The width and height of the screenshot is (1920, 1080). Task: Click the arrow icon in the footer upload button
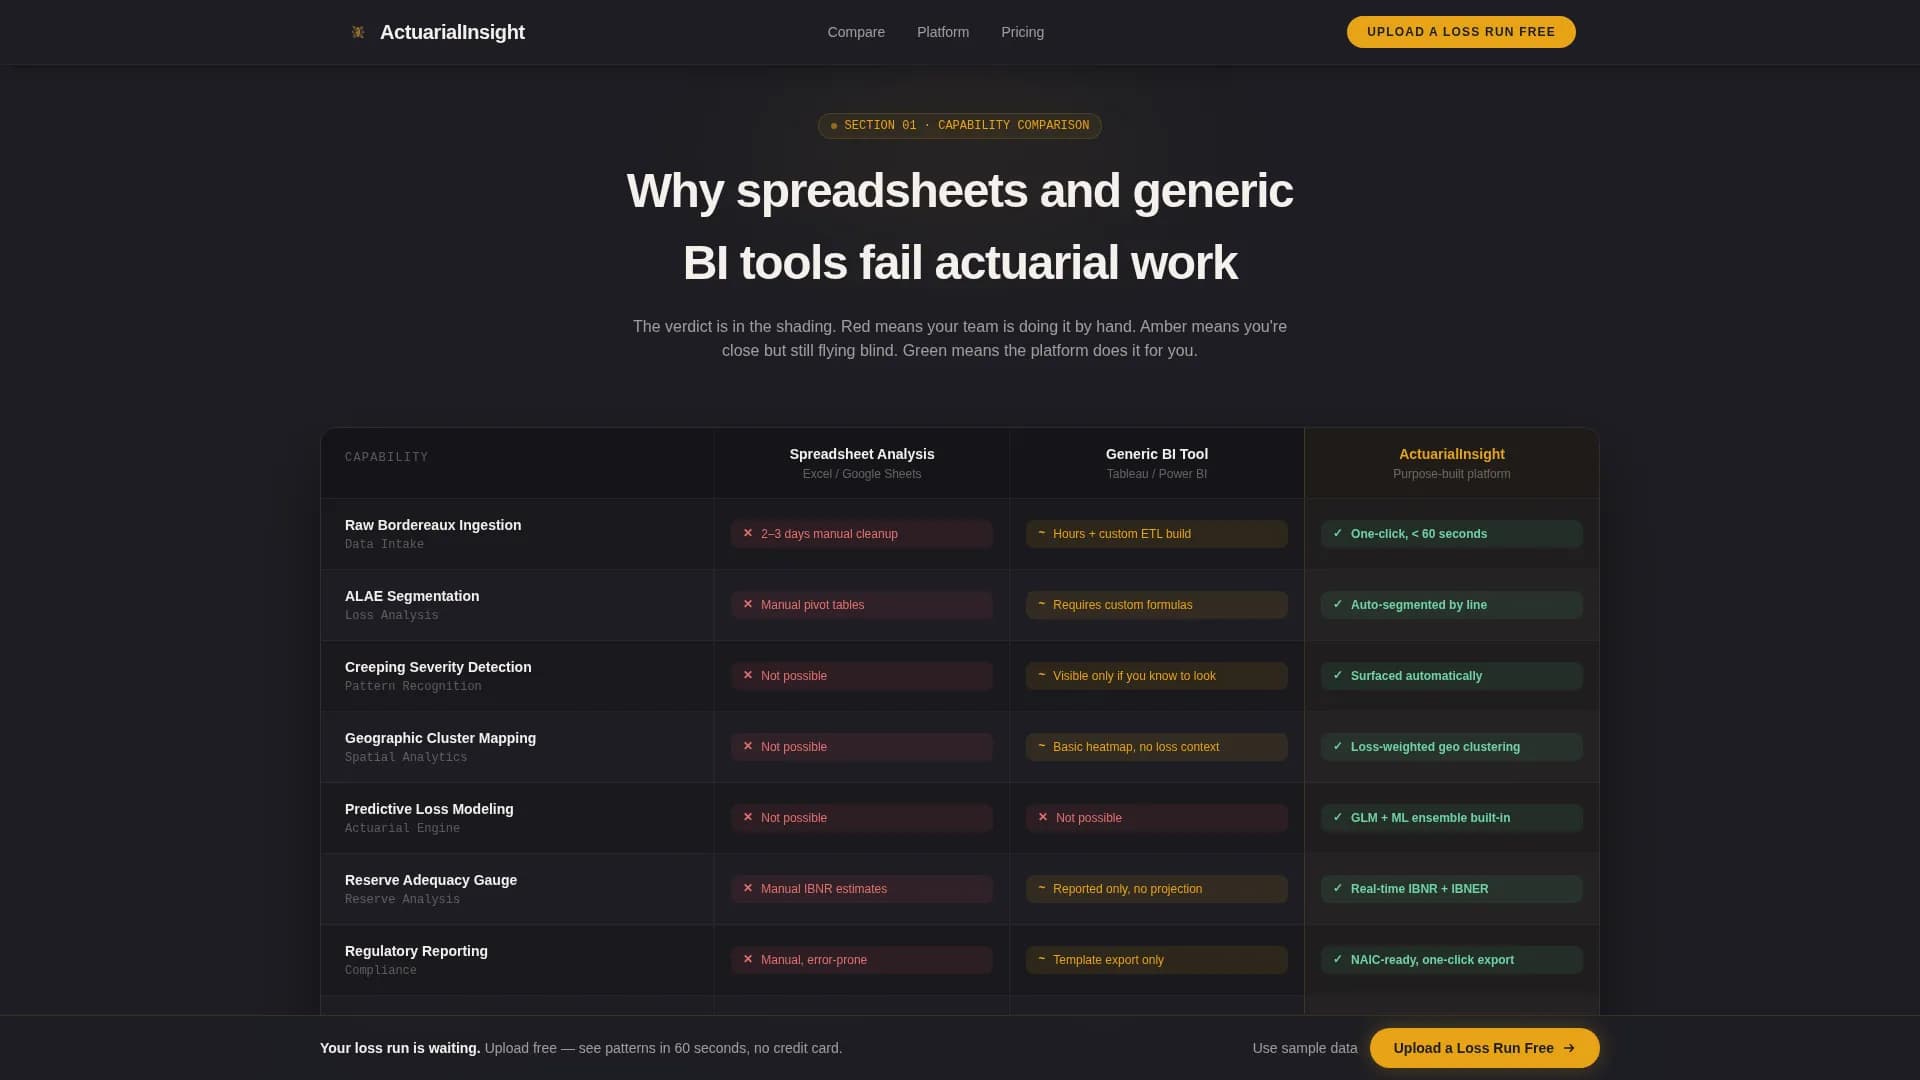[1570, 1048]
